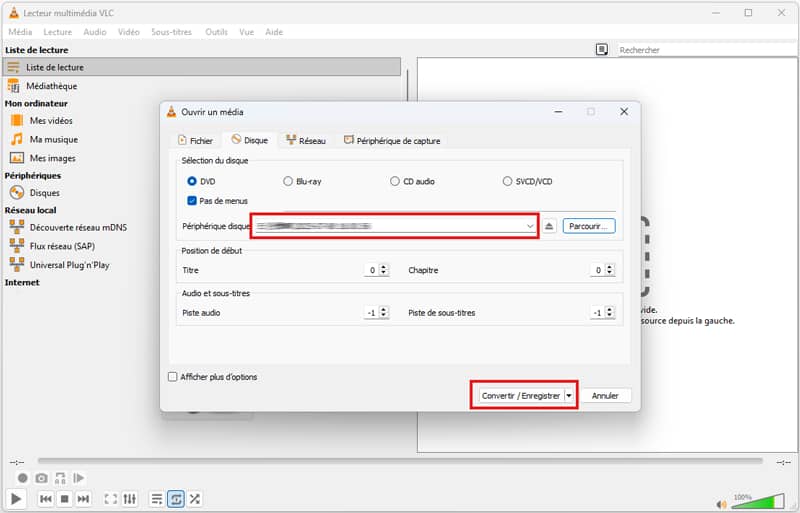The width and height of the screenshot is (800, 513).
Task: Open the Sous-titres menu
Action: coord(171,32)
